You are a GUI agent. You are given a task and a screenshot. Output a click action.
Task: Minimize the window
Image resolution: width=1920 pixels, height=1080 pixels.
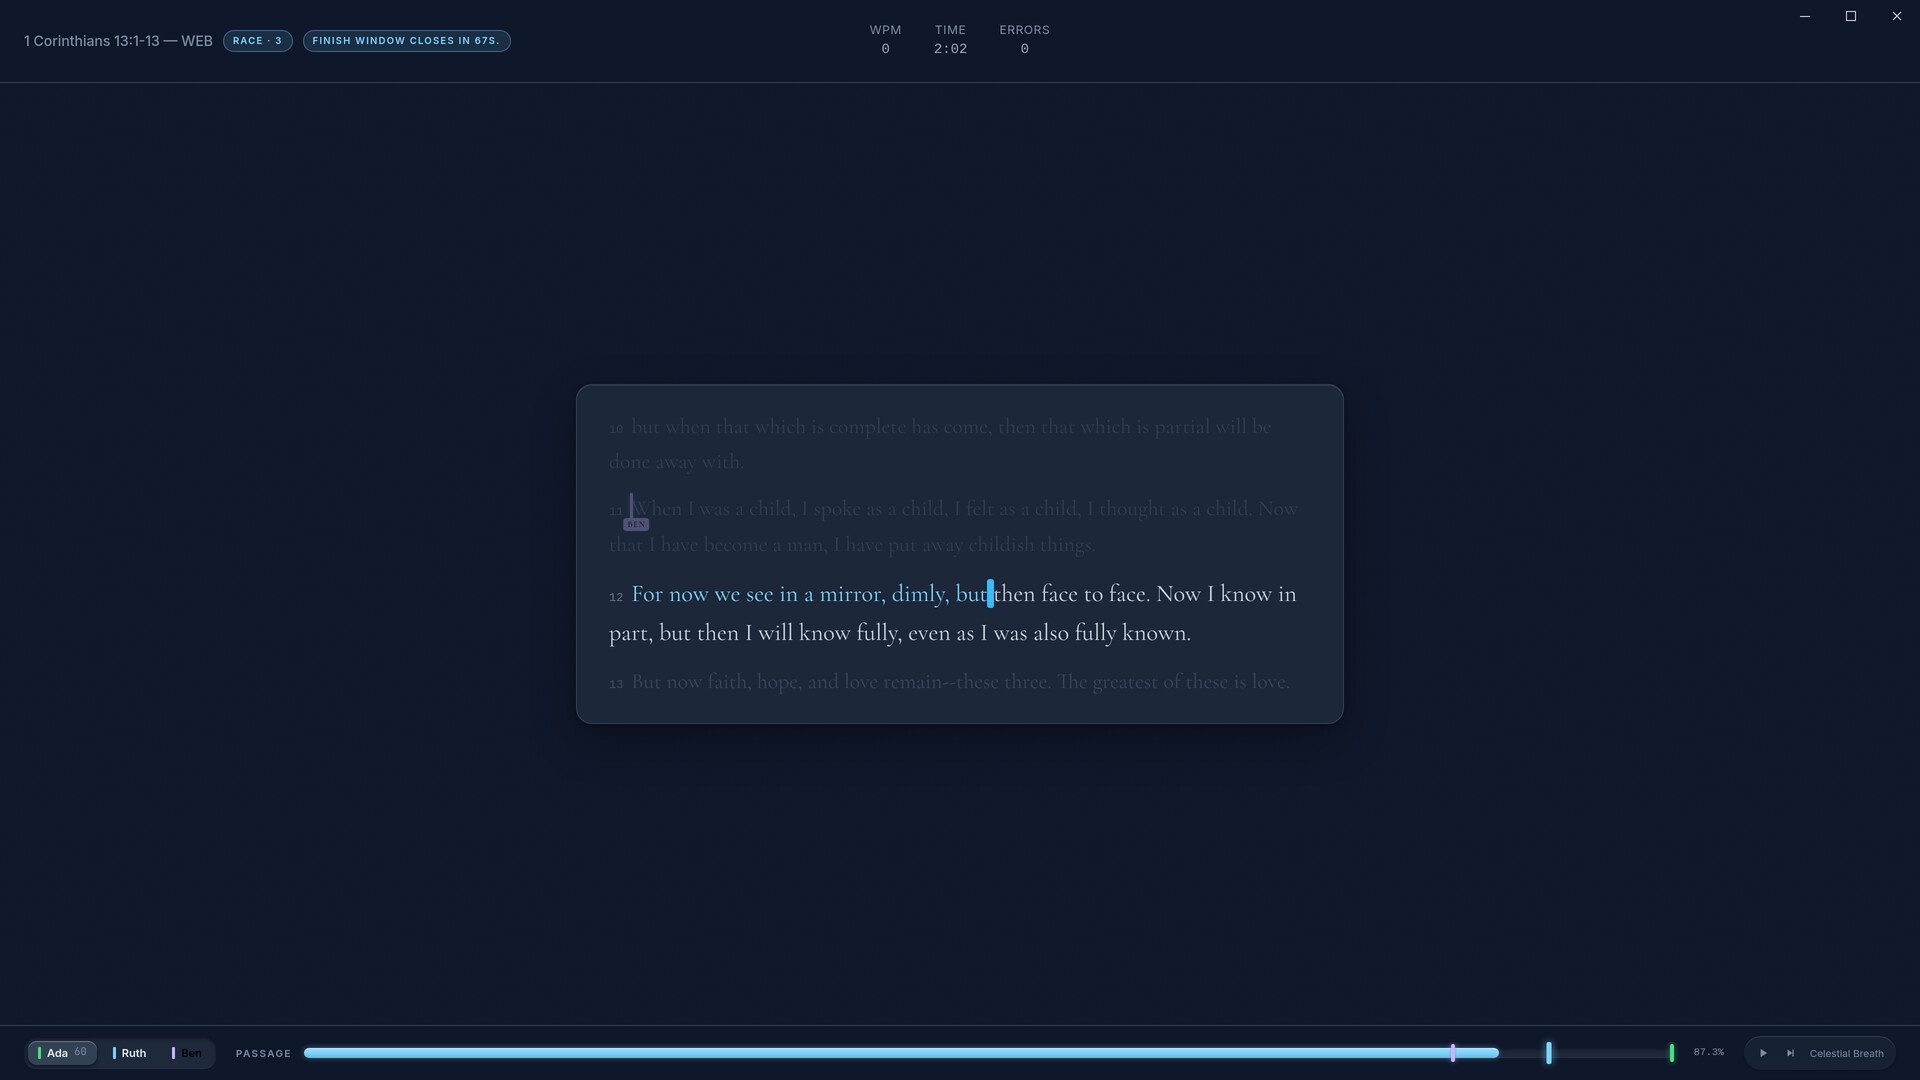click(1805, 16)
